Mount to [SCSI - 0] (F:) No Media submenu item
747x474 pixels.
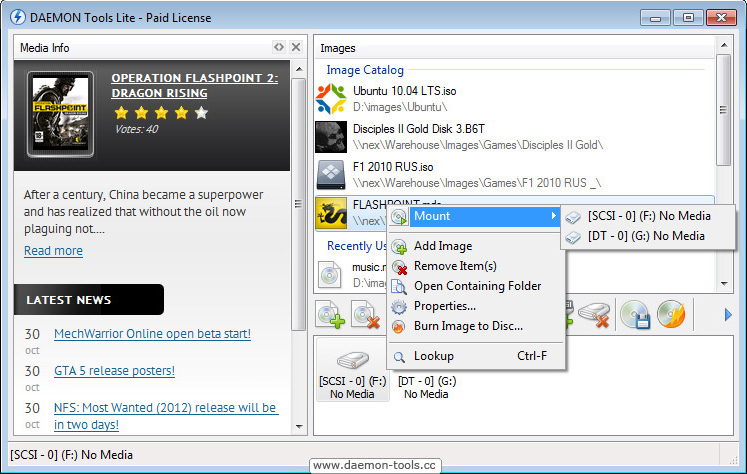point(648,216)
